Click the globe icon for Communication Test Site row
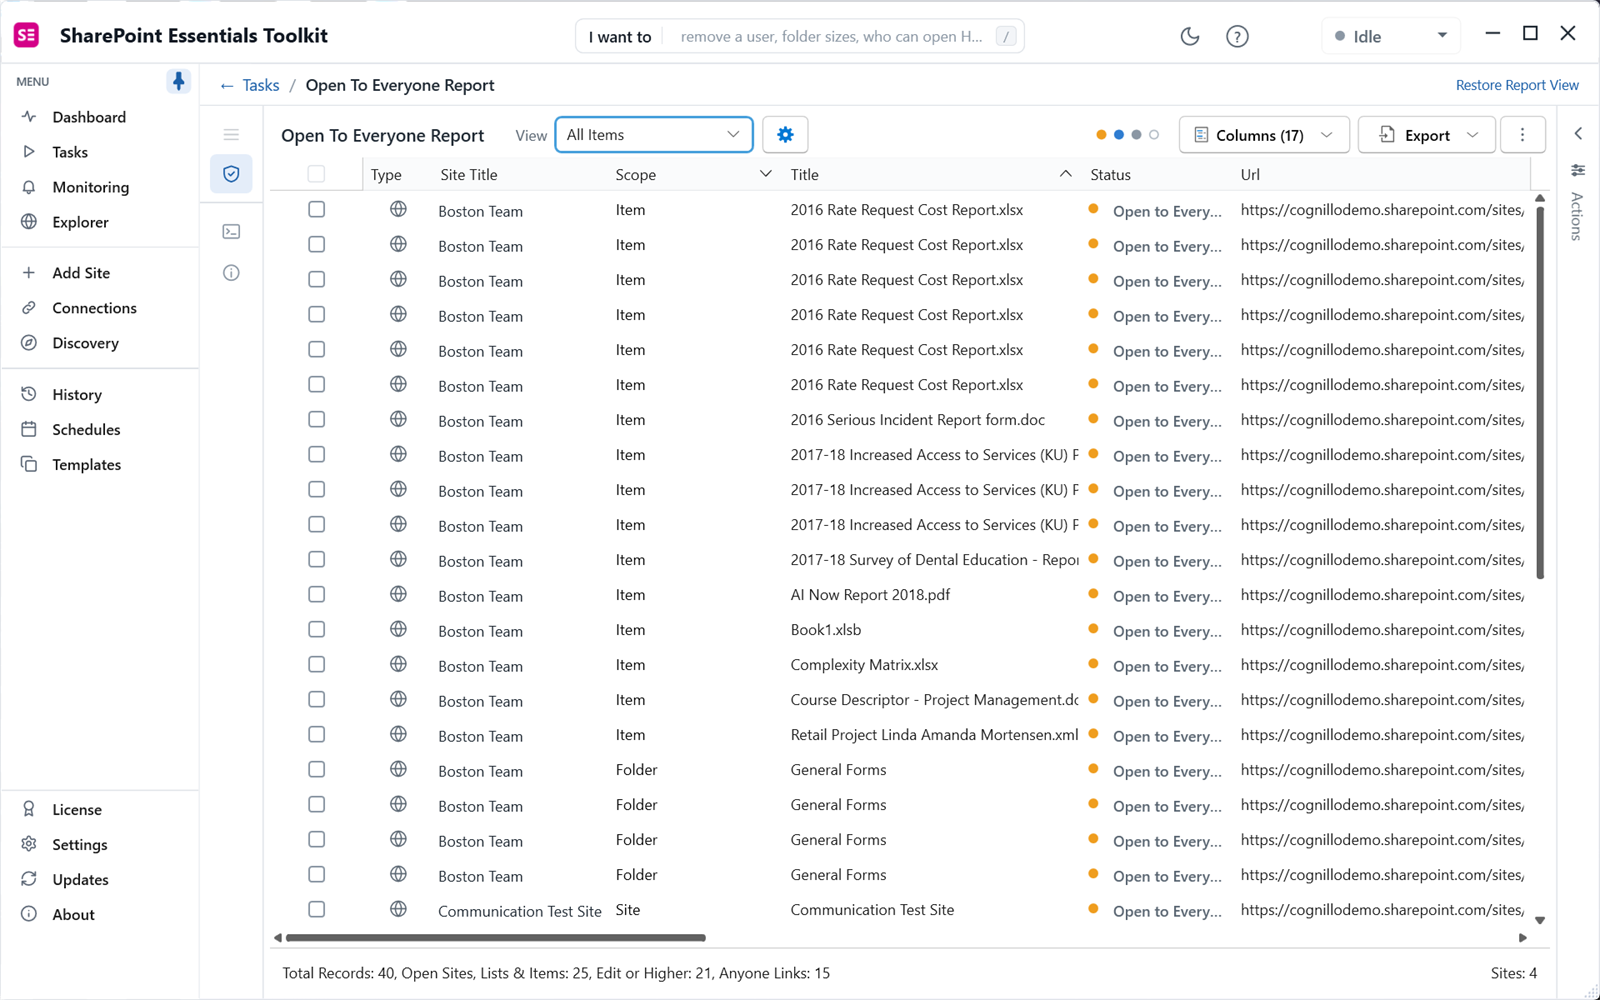The width and height of the screenshot is (1600, 1000). tap(398, 909)
